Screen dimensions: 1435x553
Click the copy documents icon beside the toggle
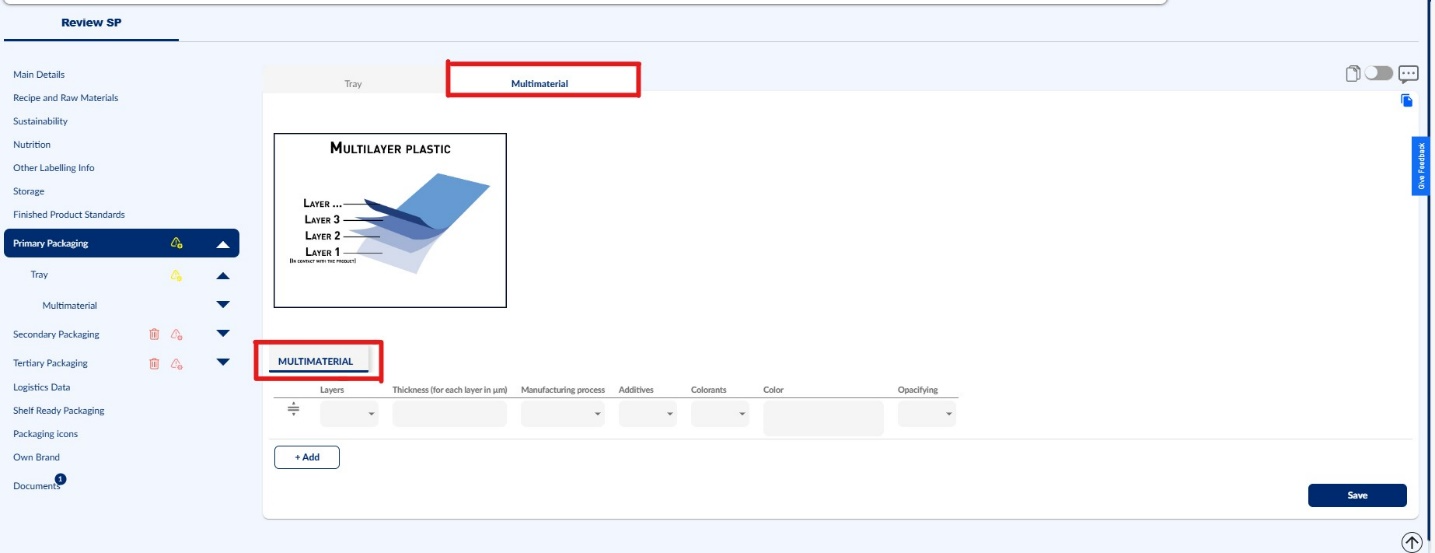pyautogui.click(x=1353, y=74)
